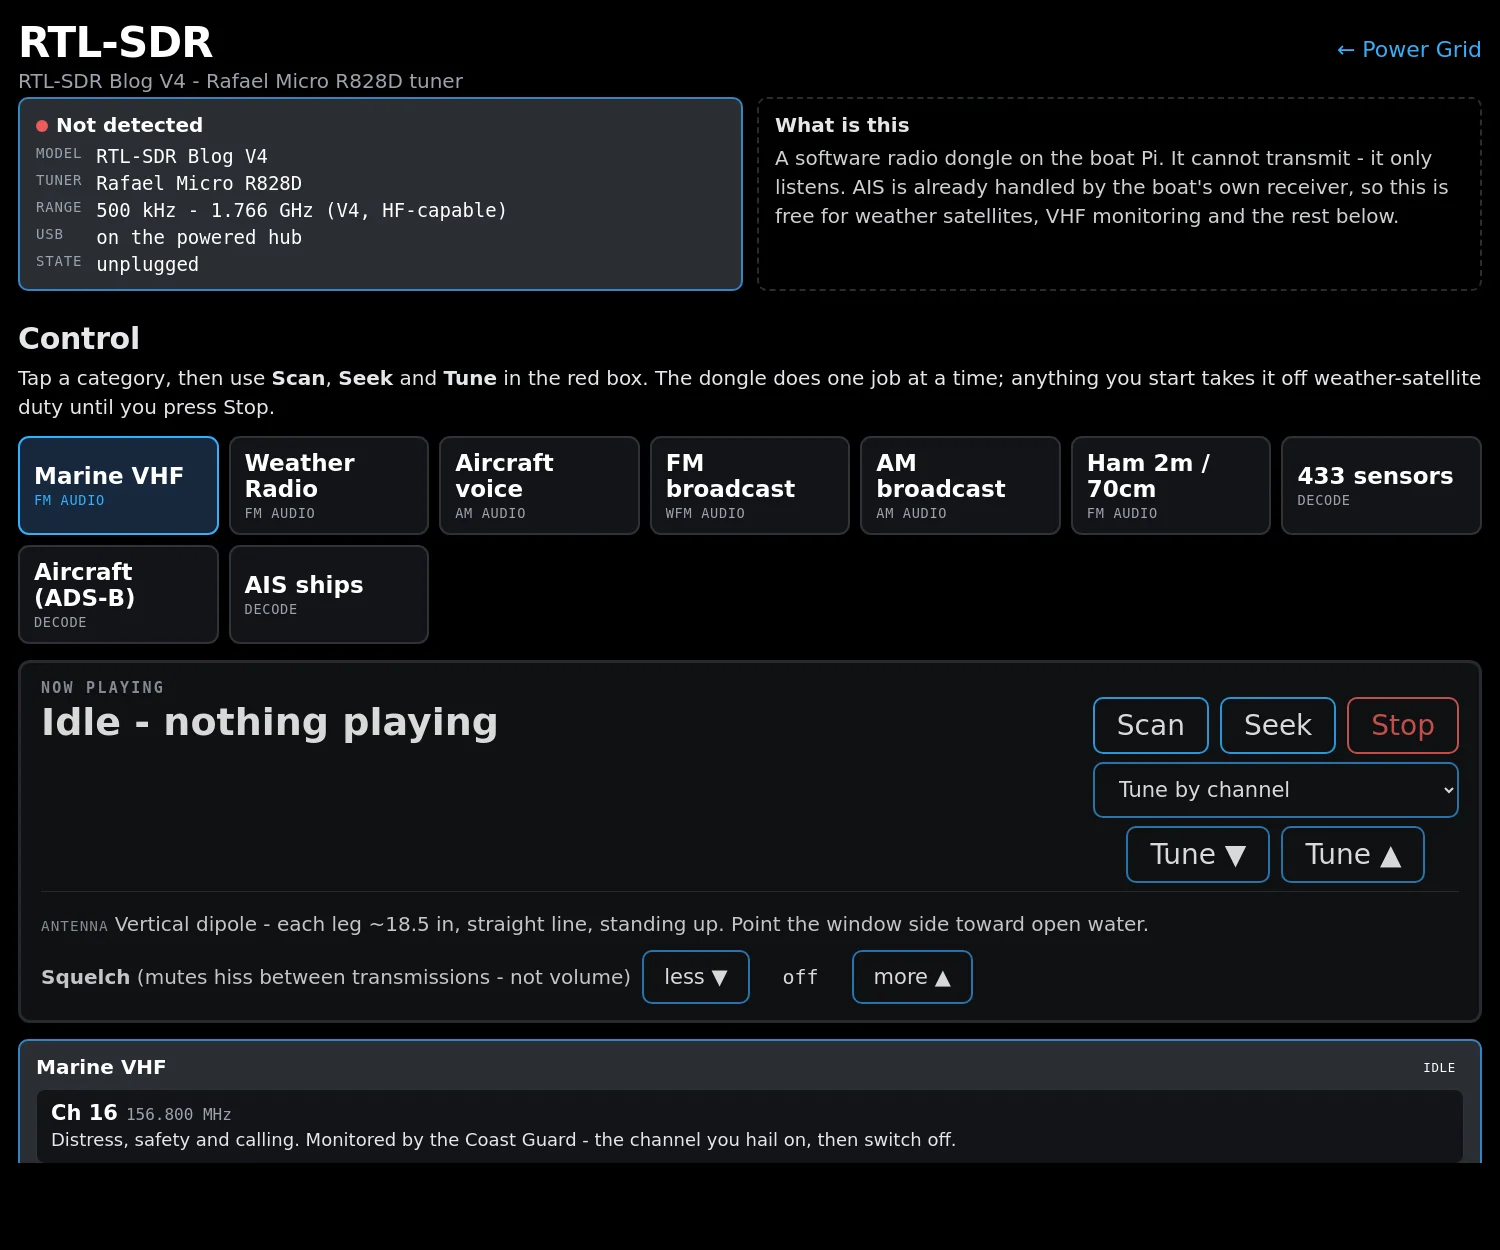Select the Marine VHF category
The image size is (1500, 1250).
tap(118, 485)
